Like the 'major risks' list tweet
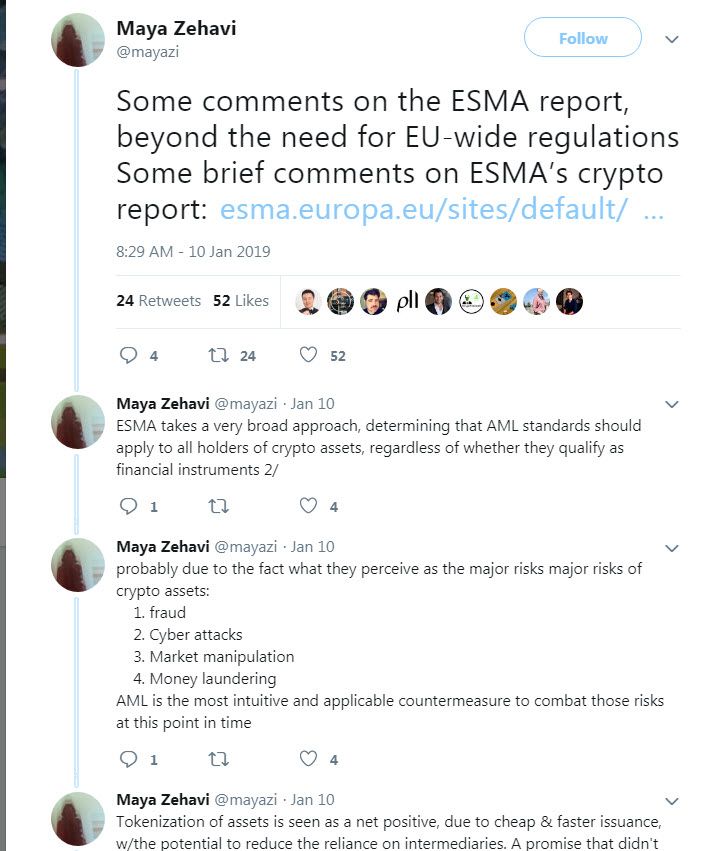This screenshot has width=726, height=851. (309, 759)
